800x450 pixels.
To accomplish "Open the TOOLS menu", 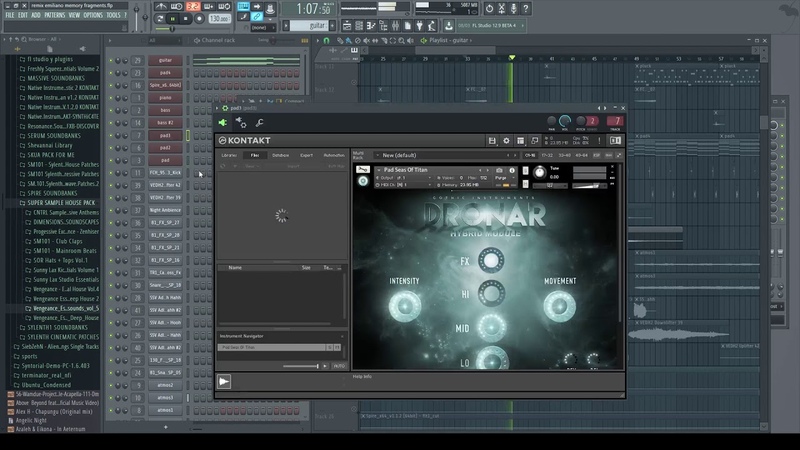I will pyautogui.click(x=113, y=15).
